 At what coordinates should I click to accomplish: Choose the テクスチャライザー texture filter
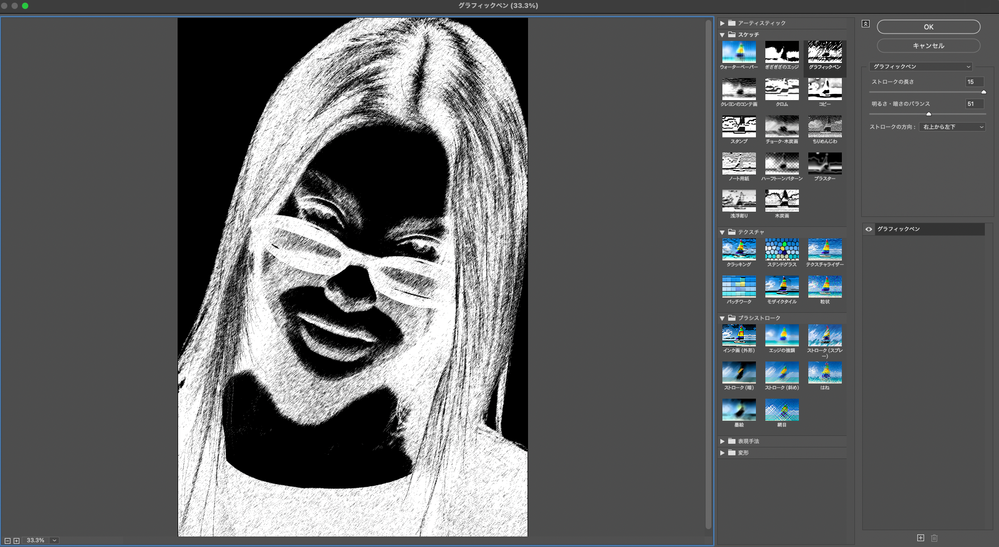pyautogui.click(x=824, y=249)
